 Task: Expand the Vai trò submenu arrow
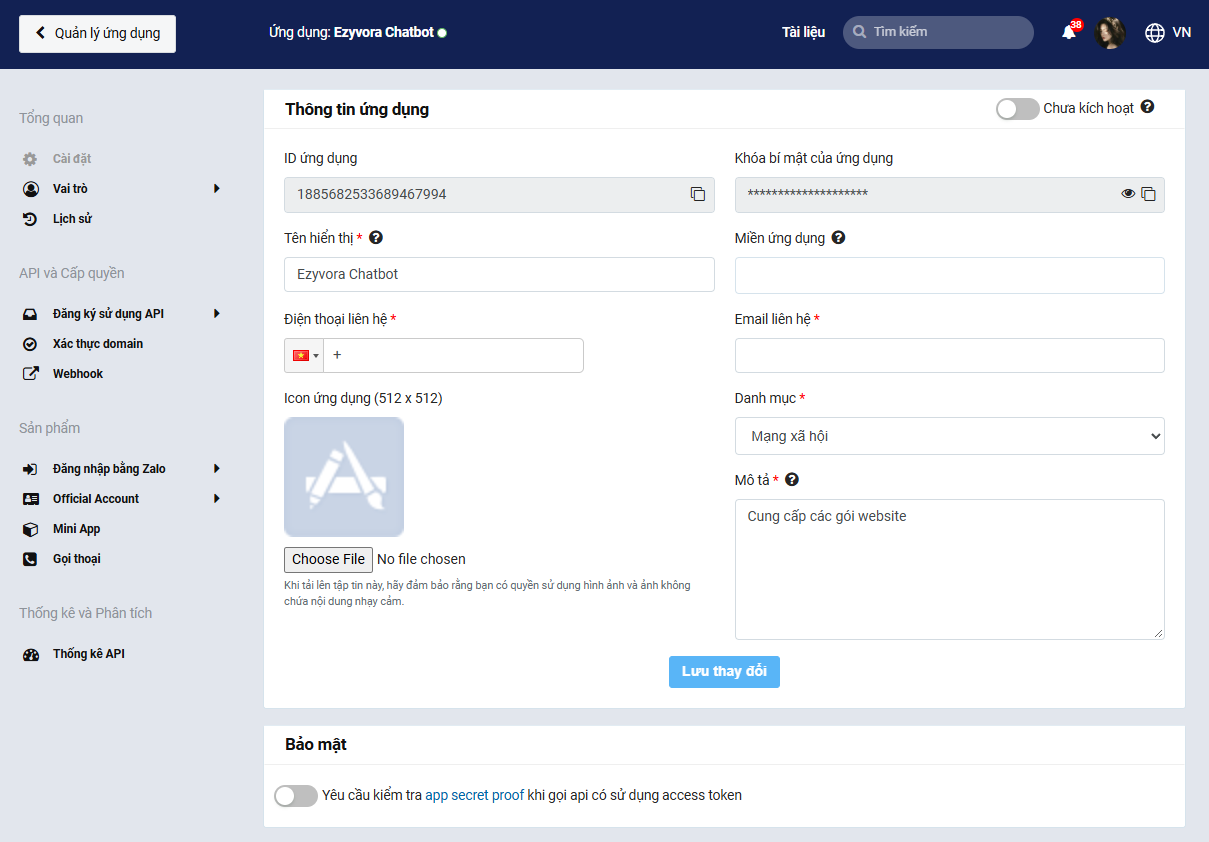216,189
